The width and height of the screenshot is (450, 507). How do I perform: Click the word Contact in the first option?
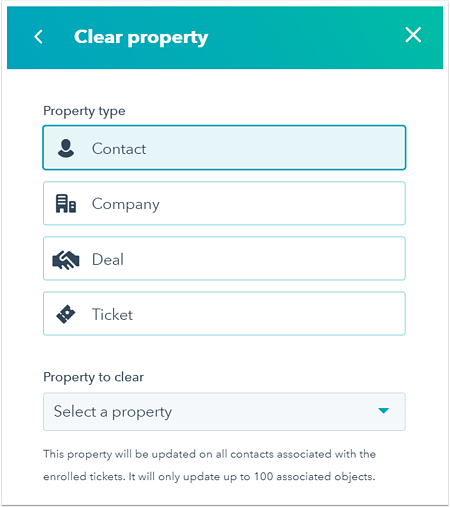[119, 149]
